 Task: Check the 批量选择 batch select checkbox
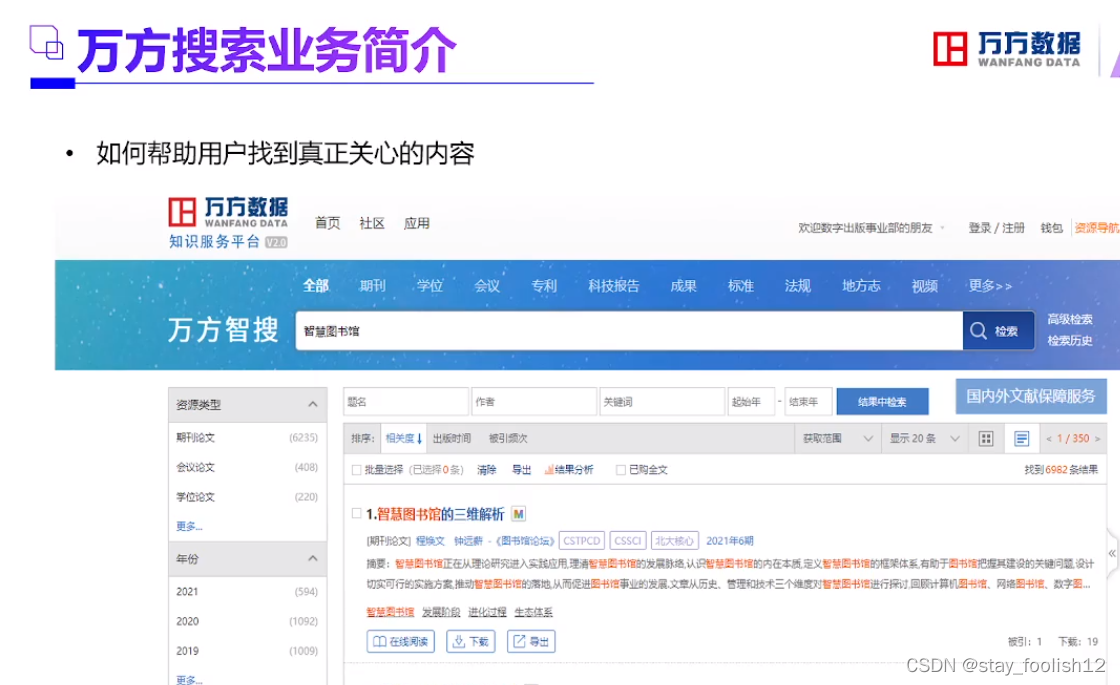(356, 470)
